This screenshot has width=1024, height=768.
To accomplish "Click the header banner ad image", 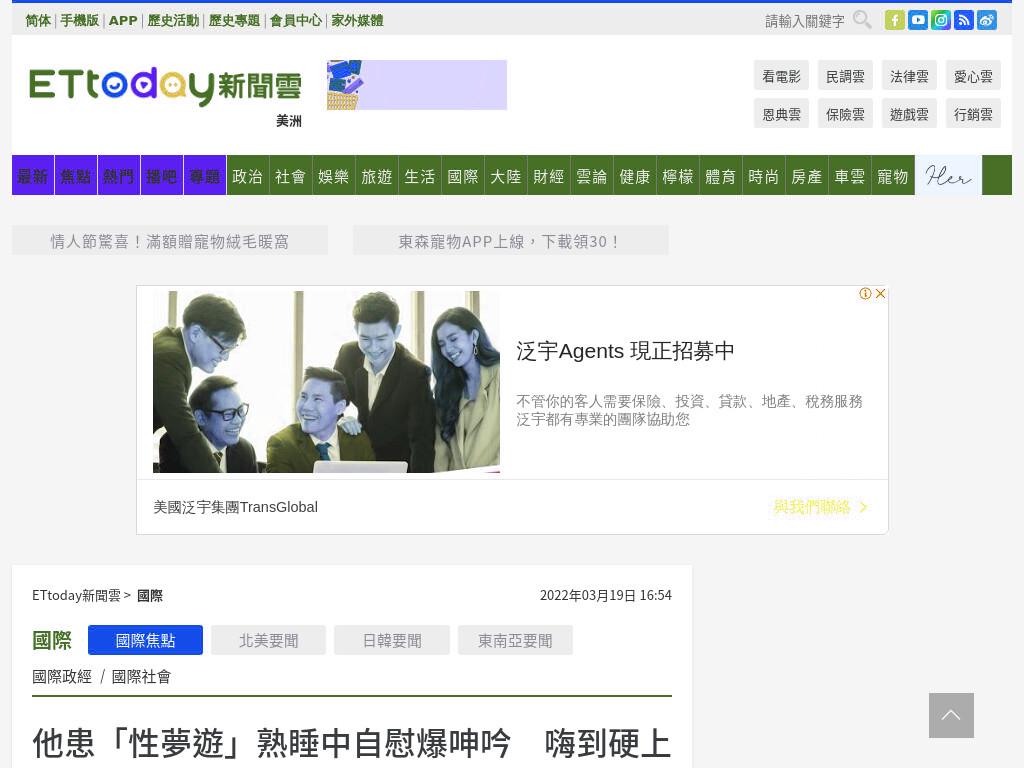I will click(417, 85).
